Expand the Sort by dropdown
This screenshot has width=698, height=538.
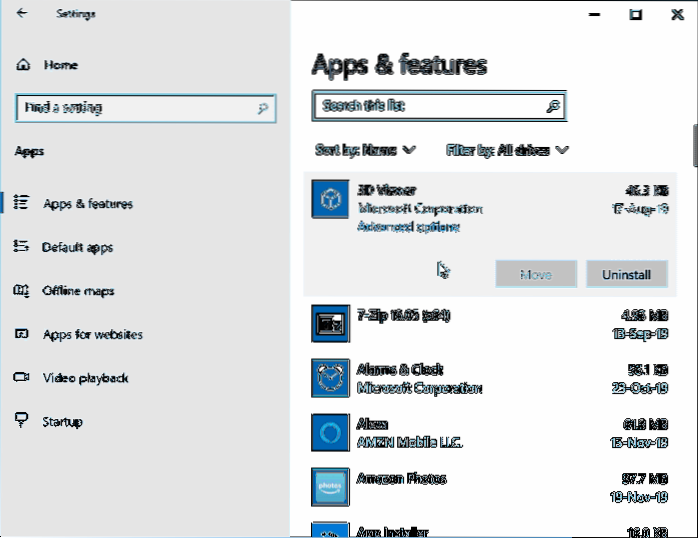point(365,150)
